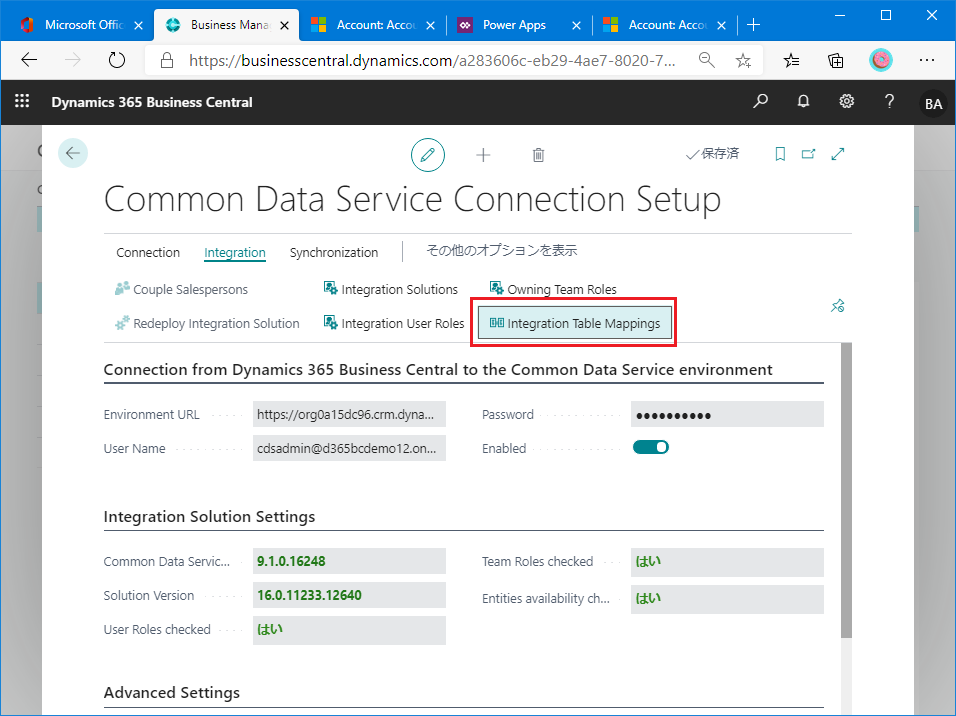Select the Synchronization menu tab
Screen dimensions: 956x716
pos(334,252)
